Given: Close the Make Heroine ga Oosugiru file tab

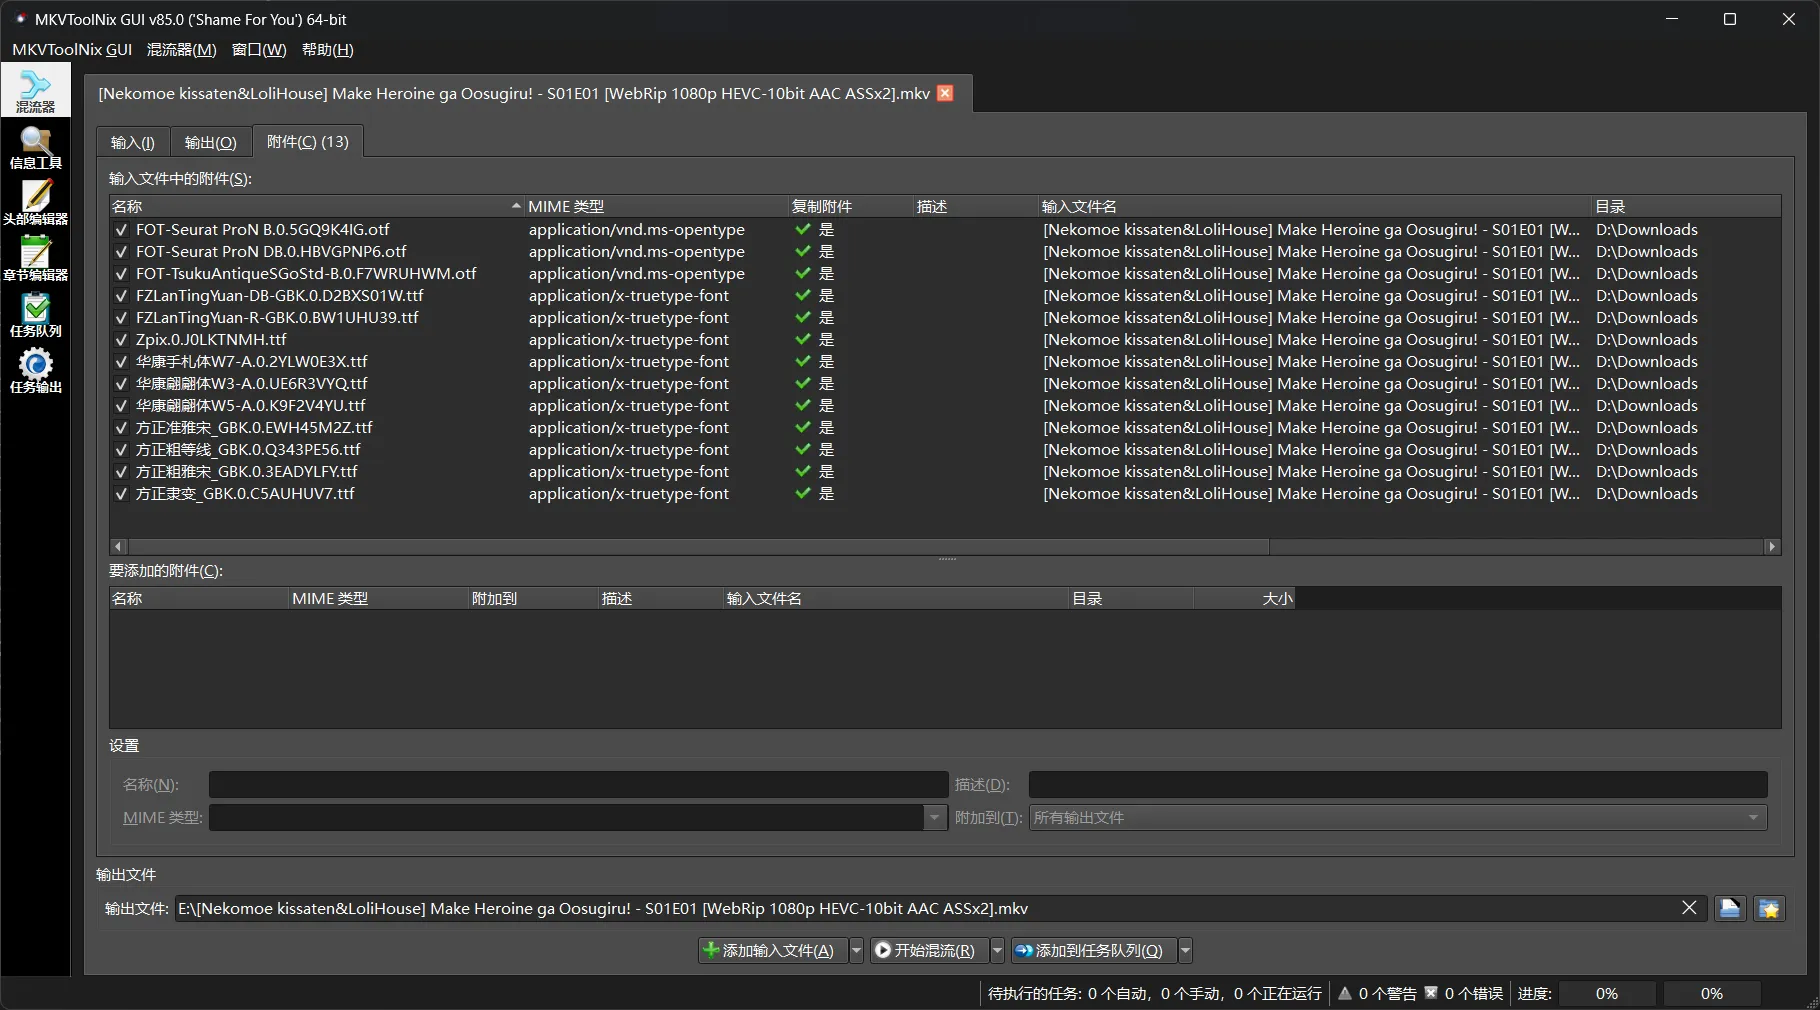Looking at the screenshot, I should [945, 93].
